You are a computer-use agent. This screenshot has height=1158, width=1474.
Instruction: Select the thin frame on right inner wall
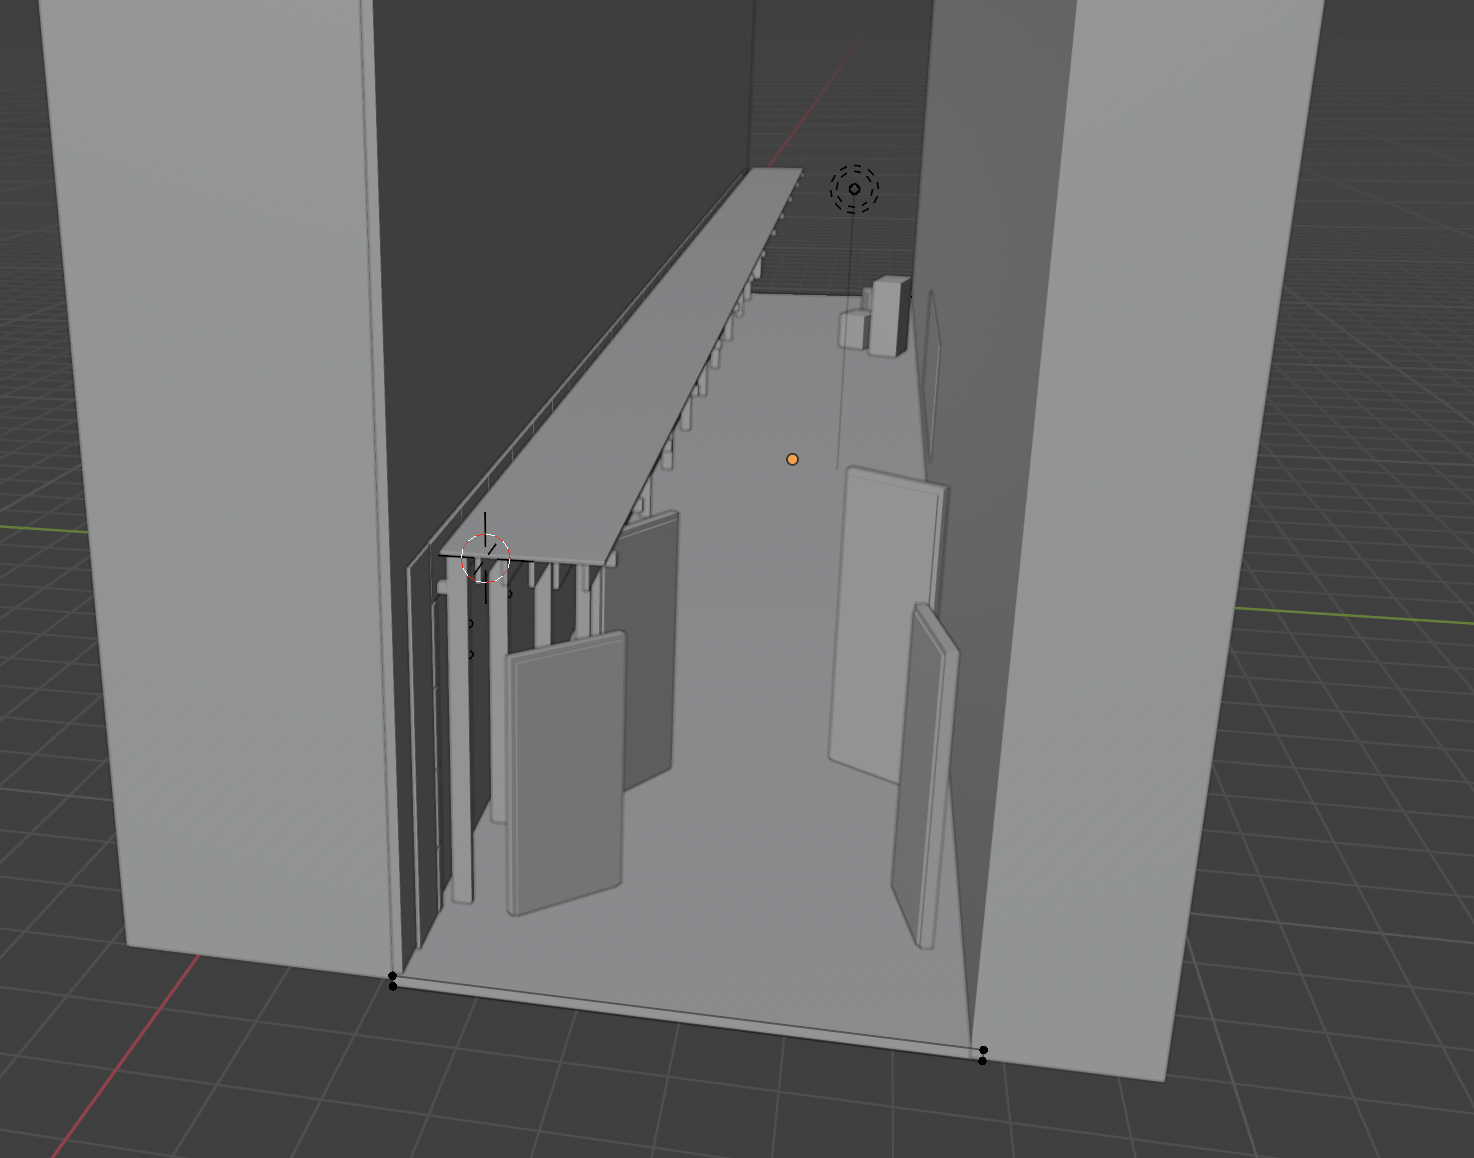coord(933,375)
